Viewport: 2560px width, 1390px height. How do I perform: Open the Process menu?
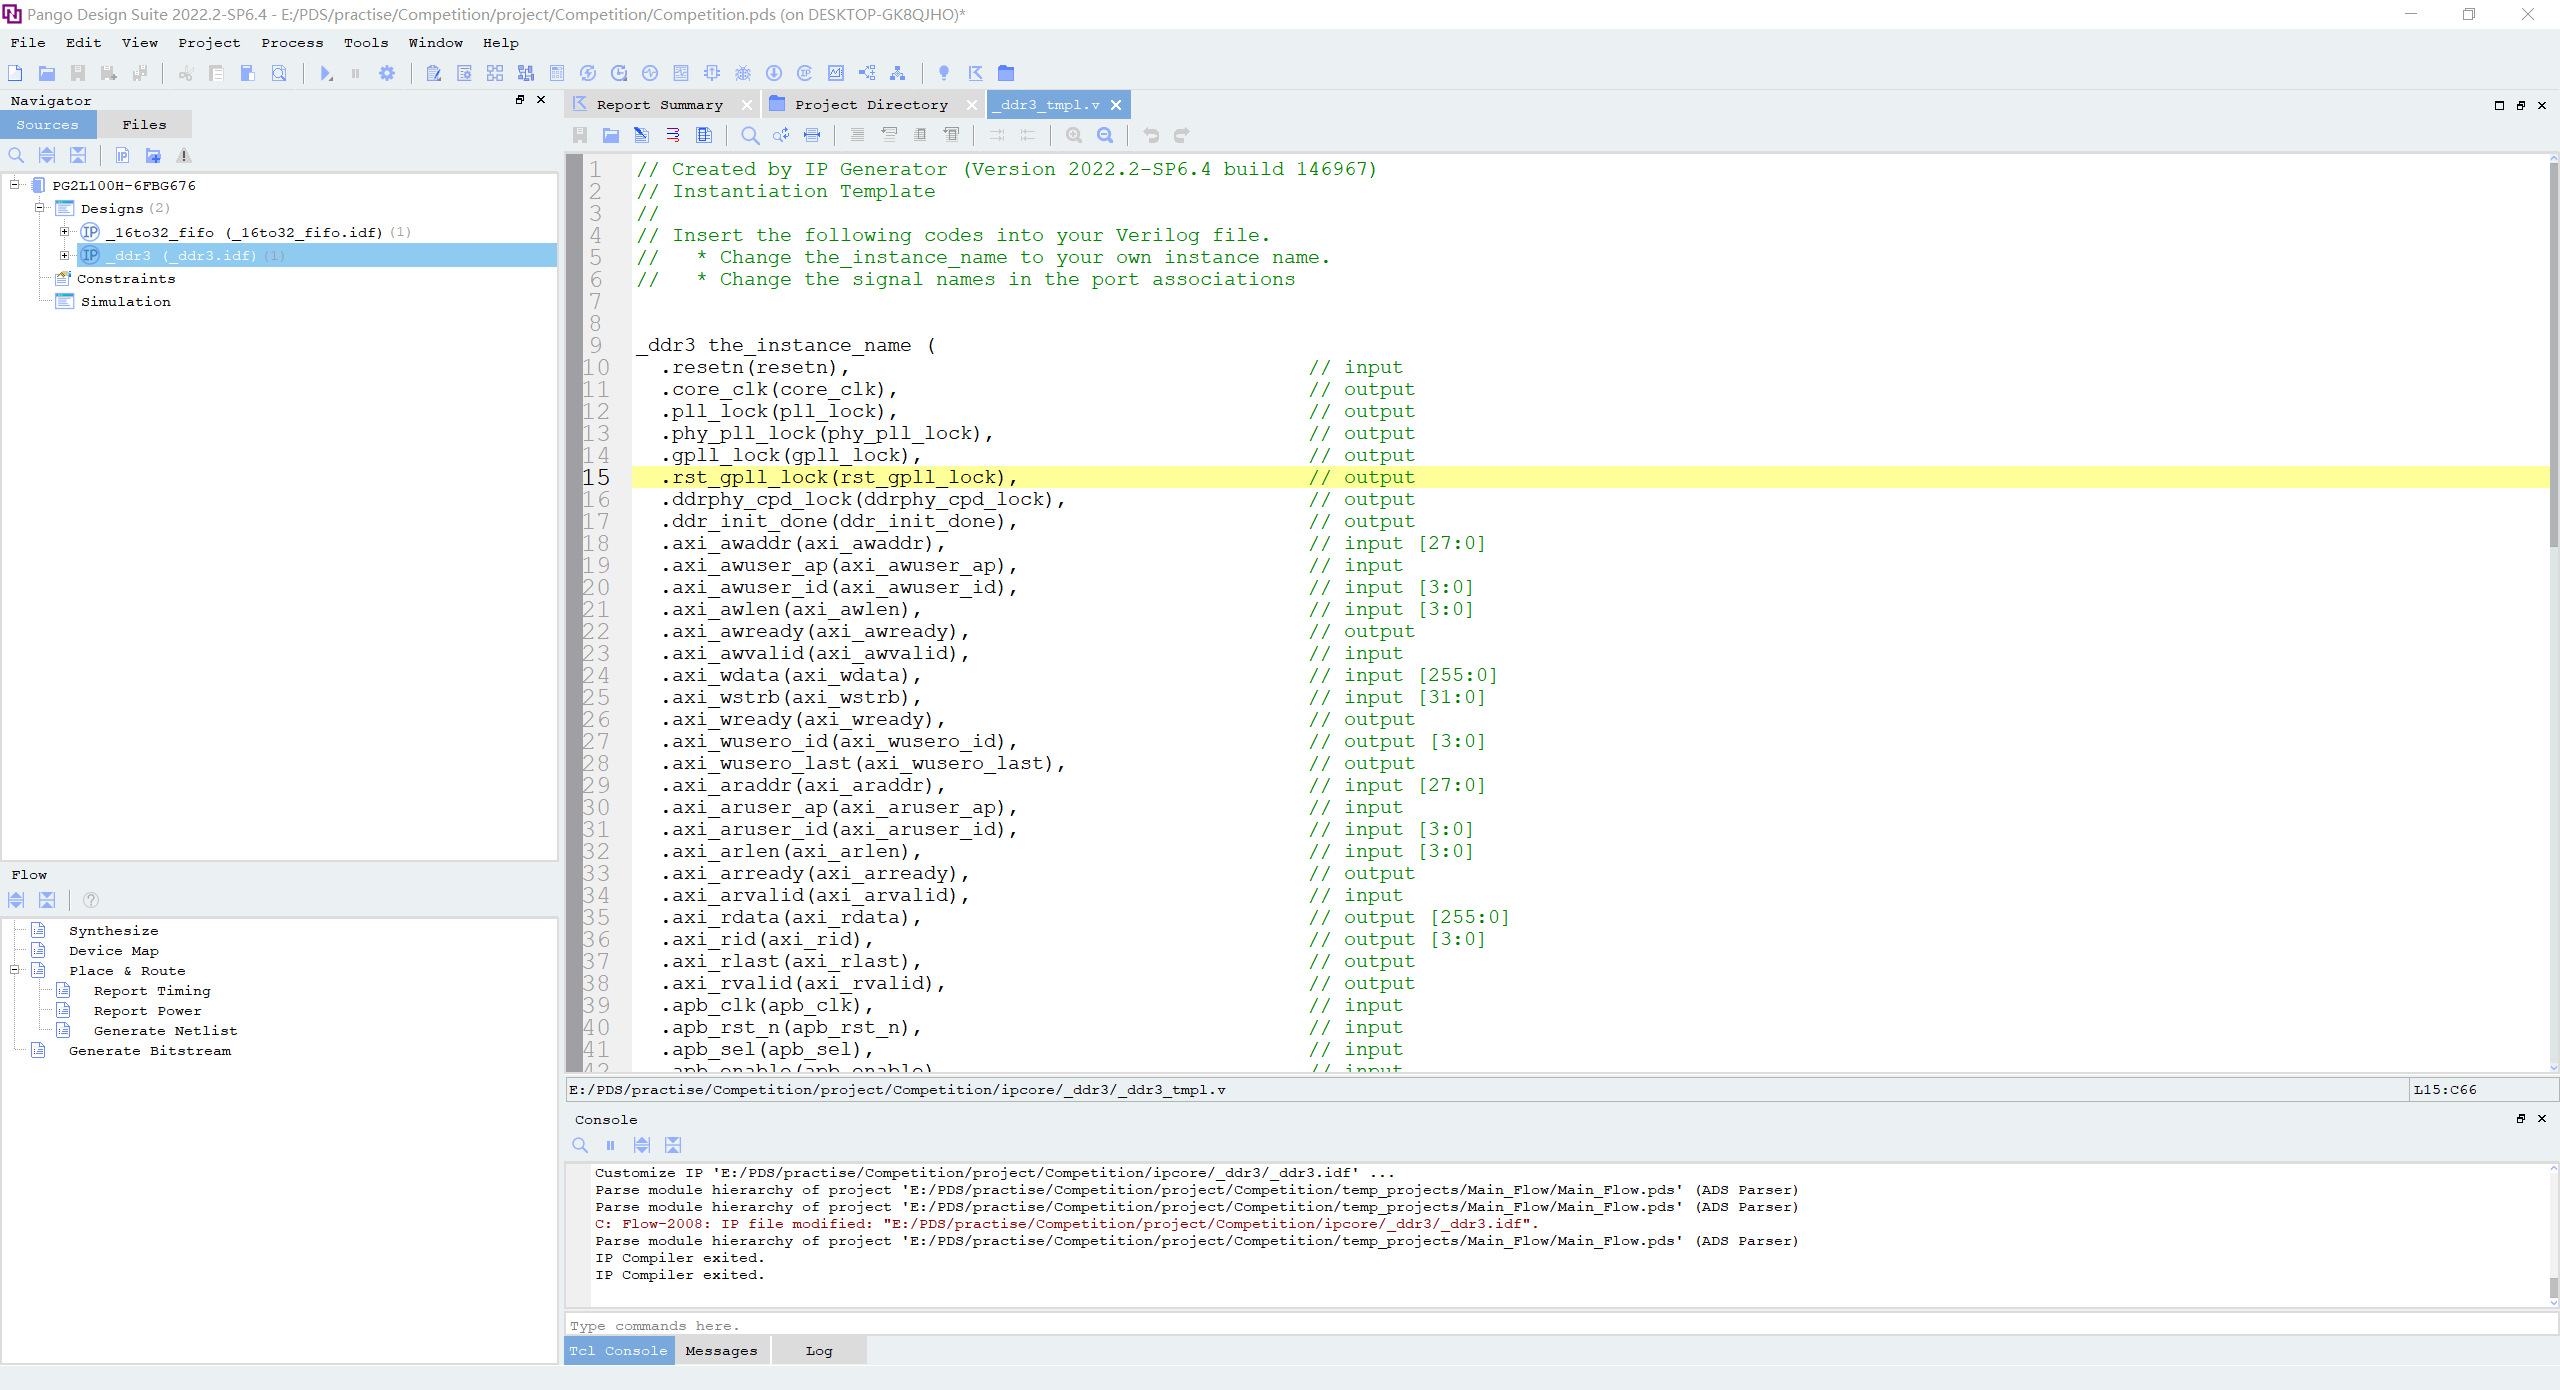292,43
